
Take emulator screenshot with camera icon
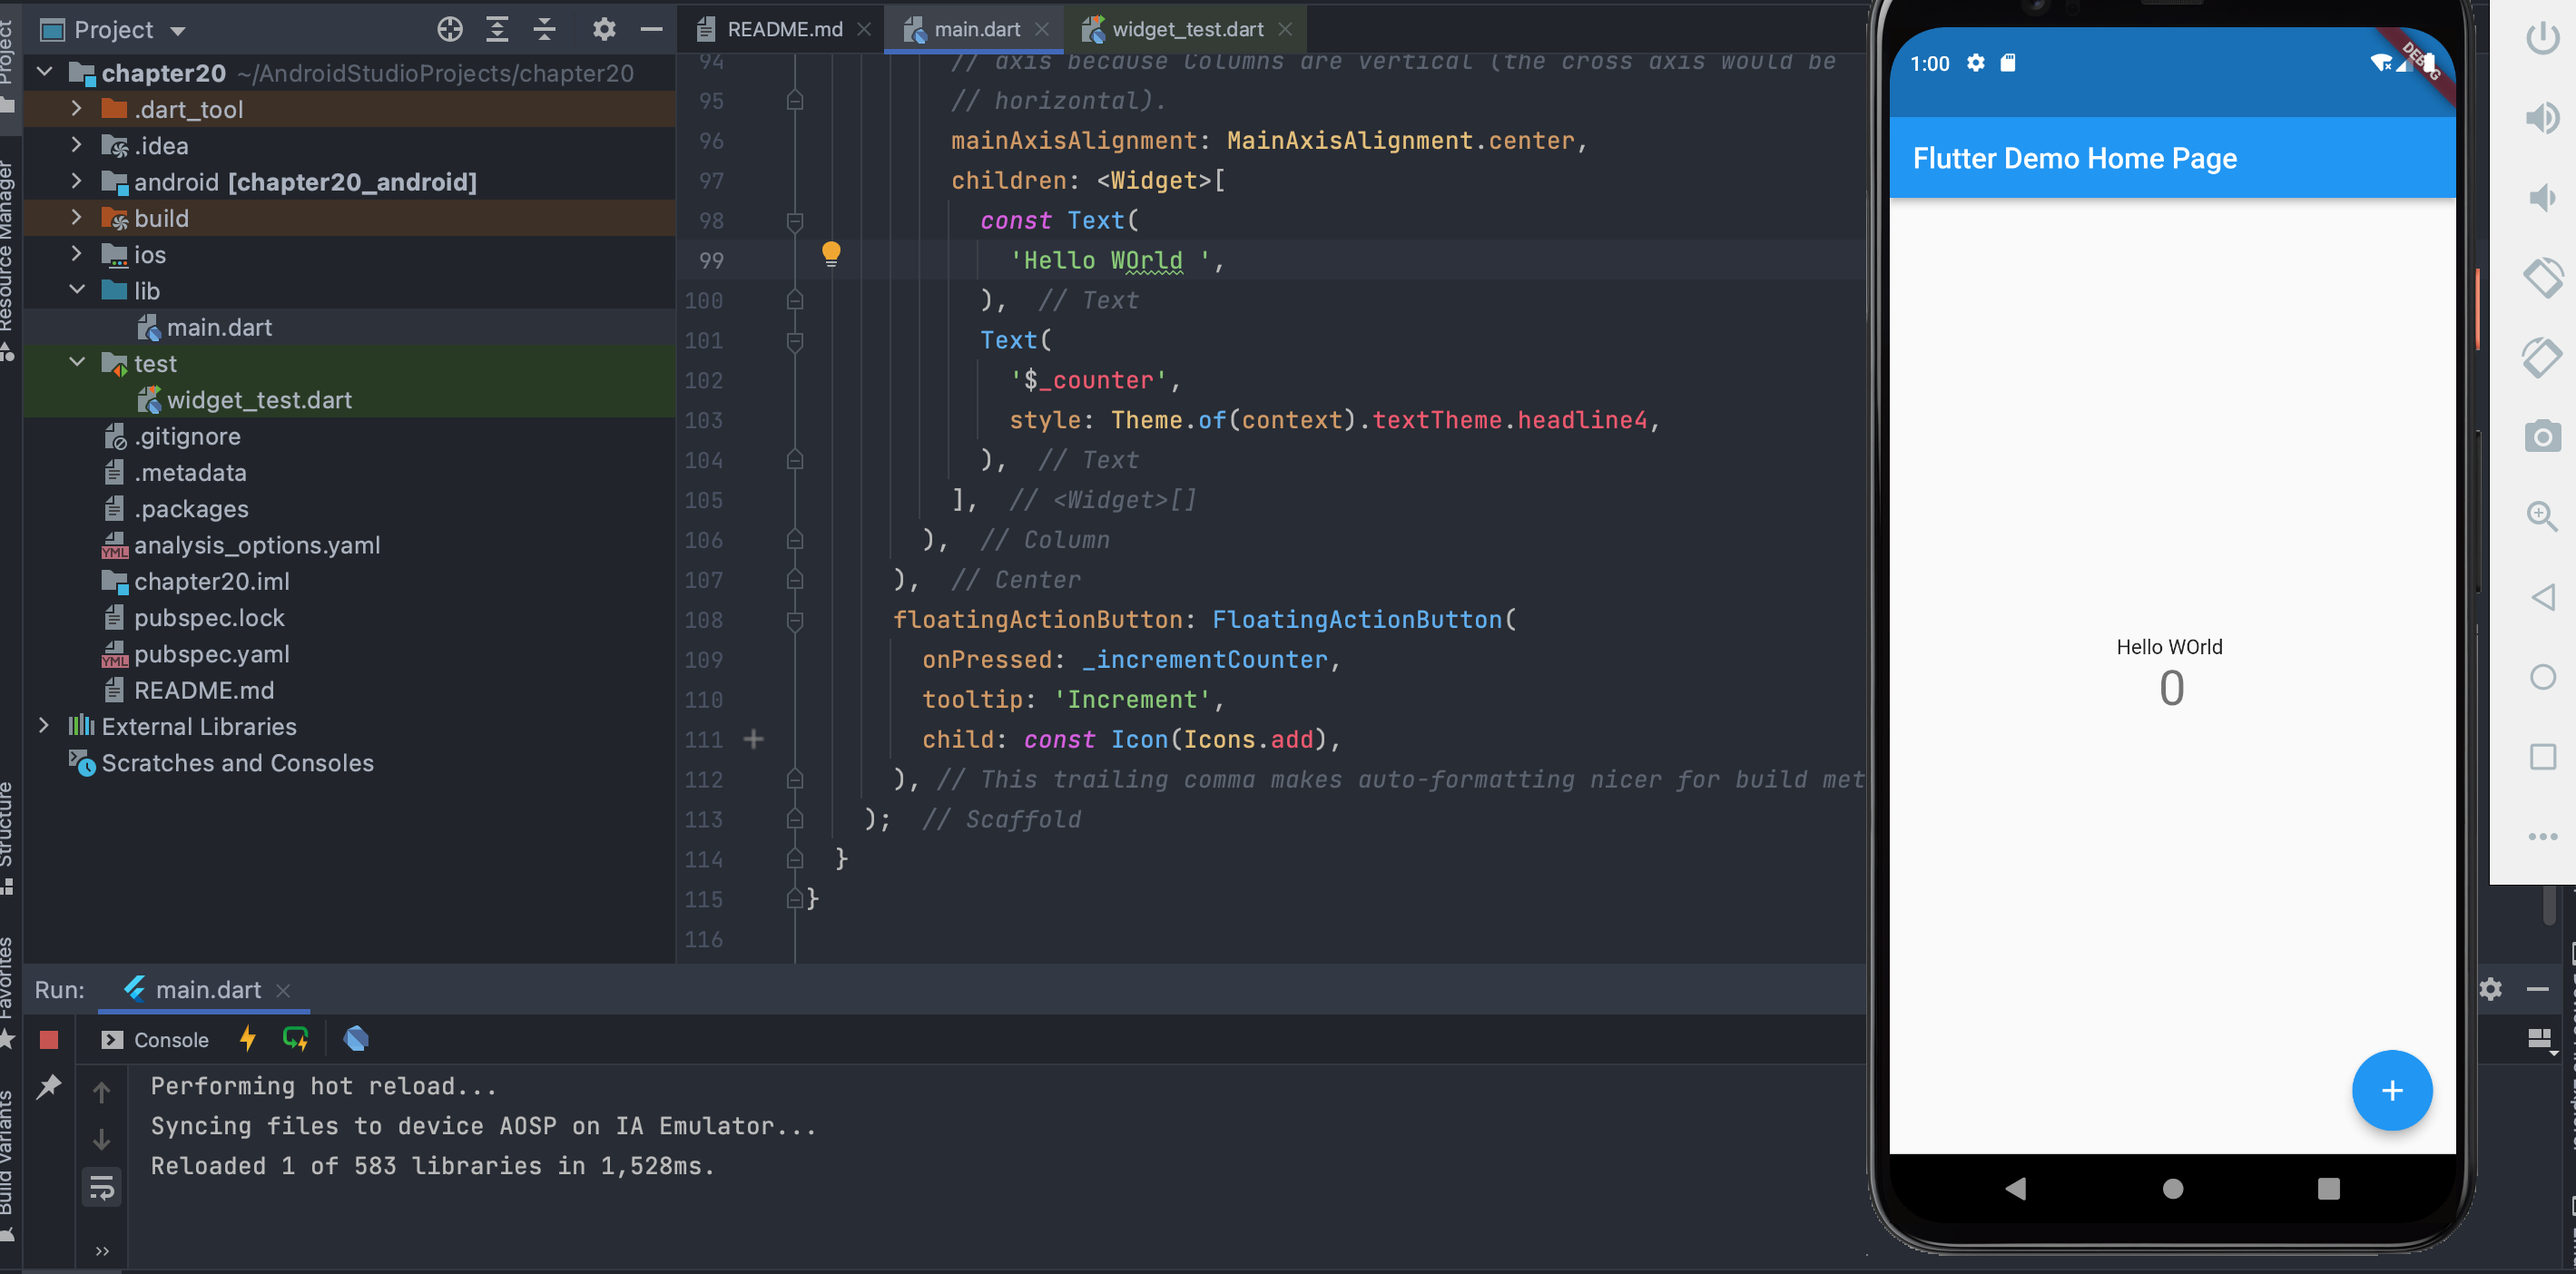click(x=2543, y=437)
